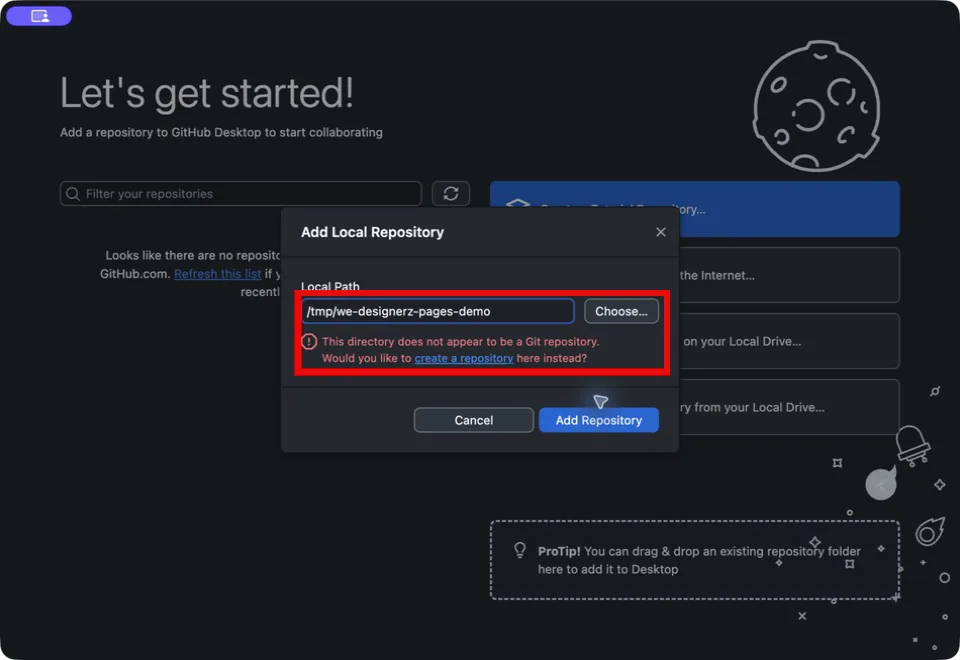Confirm with the Add Repository button
The width and height of the screenshot is (960, 660).
pyautogui.click(x=598, y=420)
